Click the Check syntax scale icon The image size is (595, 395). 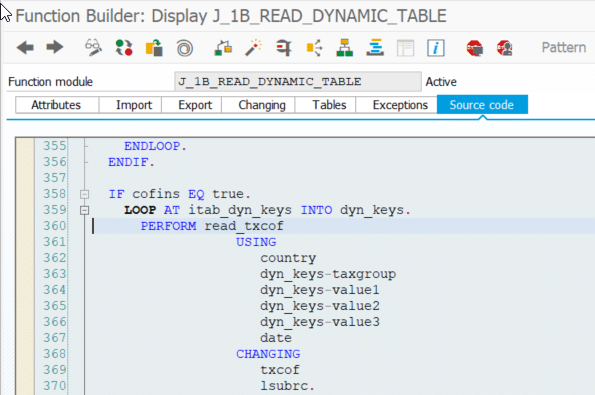[223, 48]
